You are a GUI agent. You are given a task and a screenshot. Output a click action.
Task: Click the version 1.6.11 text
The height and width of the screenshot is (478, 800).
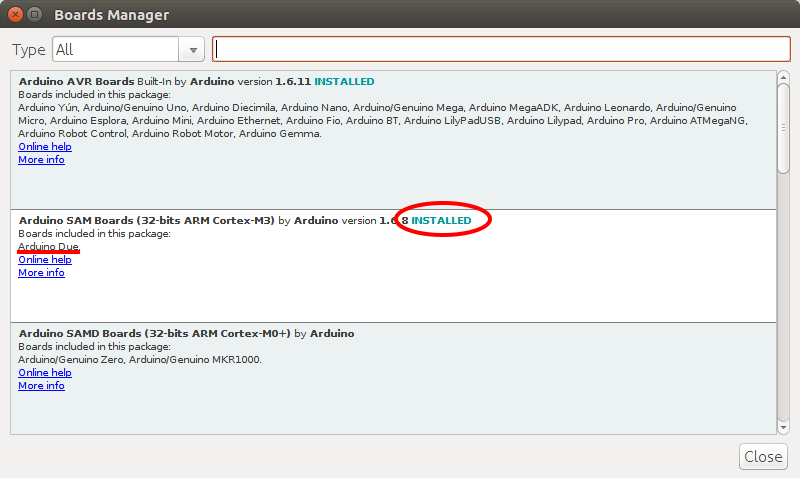coord(274,82)
